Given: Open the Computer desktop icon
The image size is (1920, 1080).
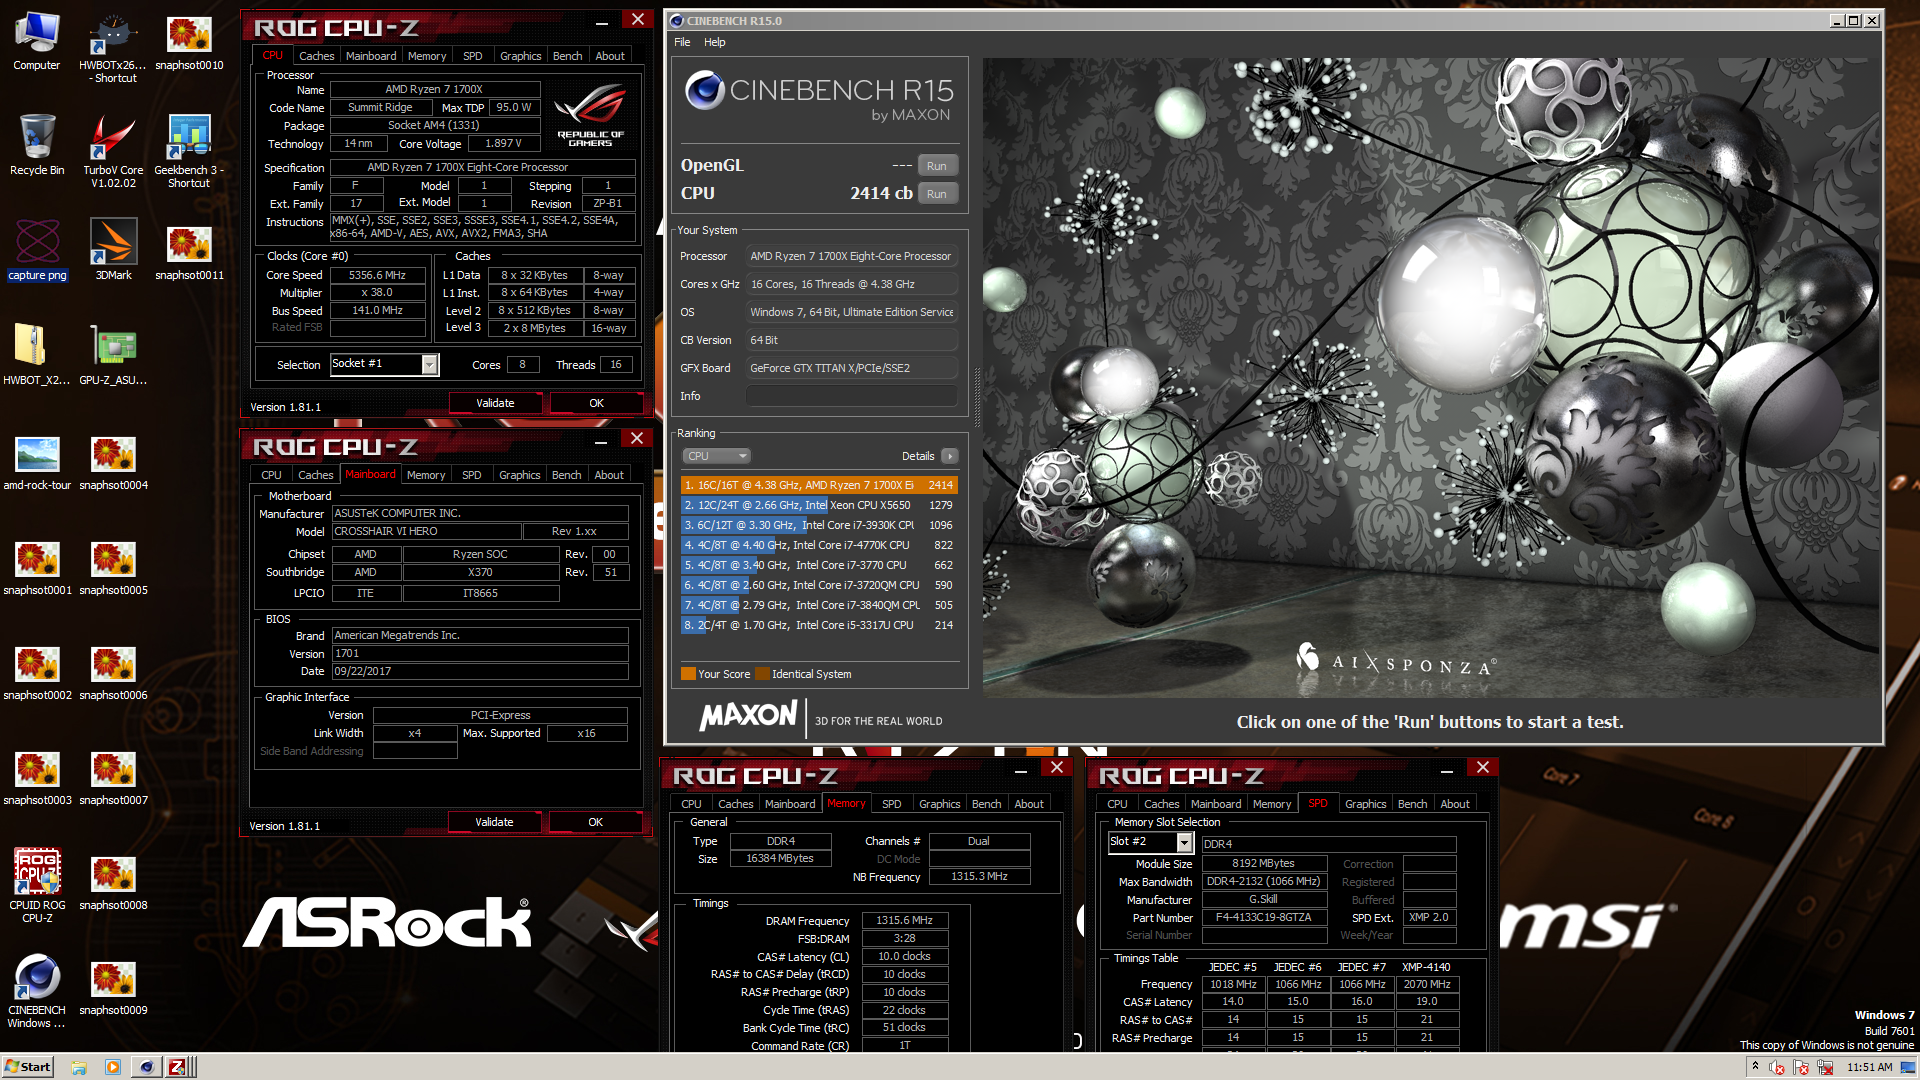Looking at the screenshot, I should click(x=37, y=41).
